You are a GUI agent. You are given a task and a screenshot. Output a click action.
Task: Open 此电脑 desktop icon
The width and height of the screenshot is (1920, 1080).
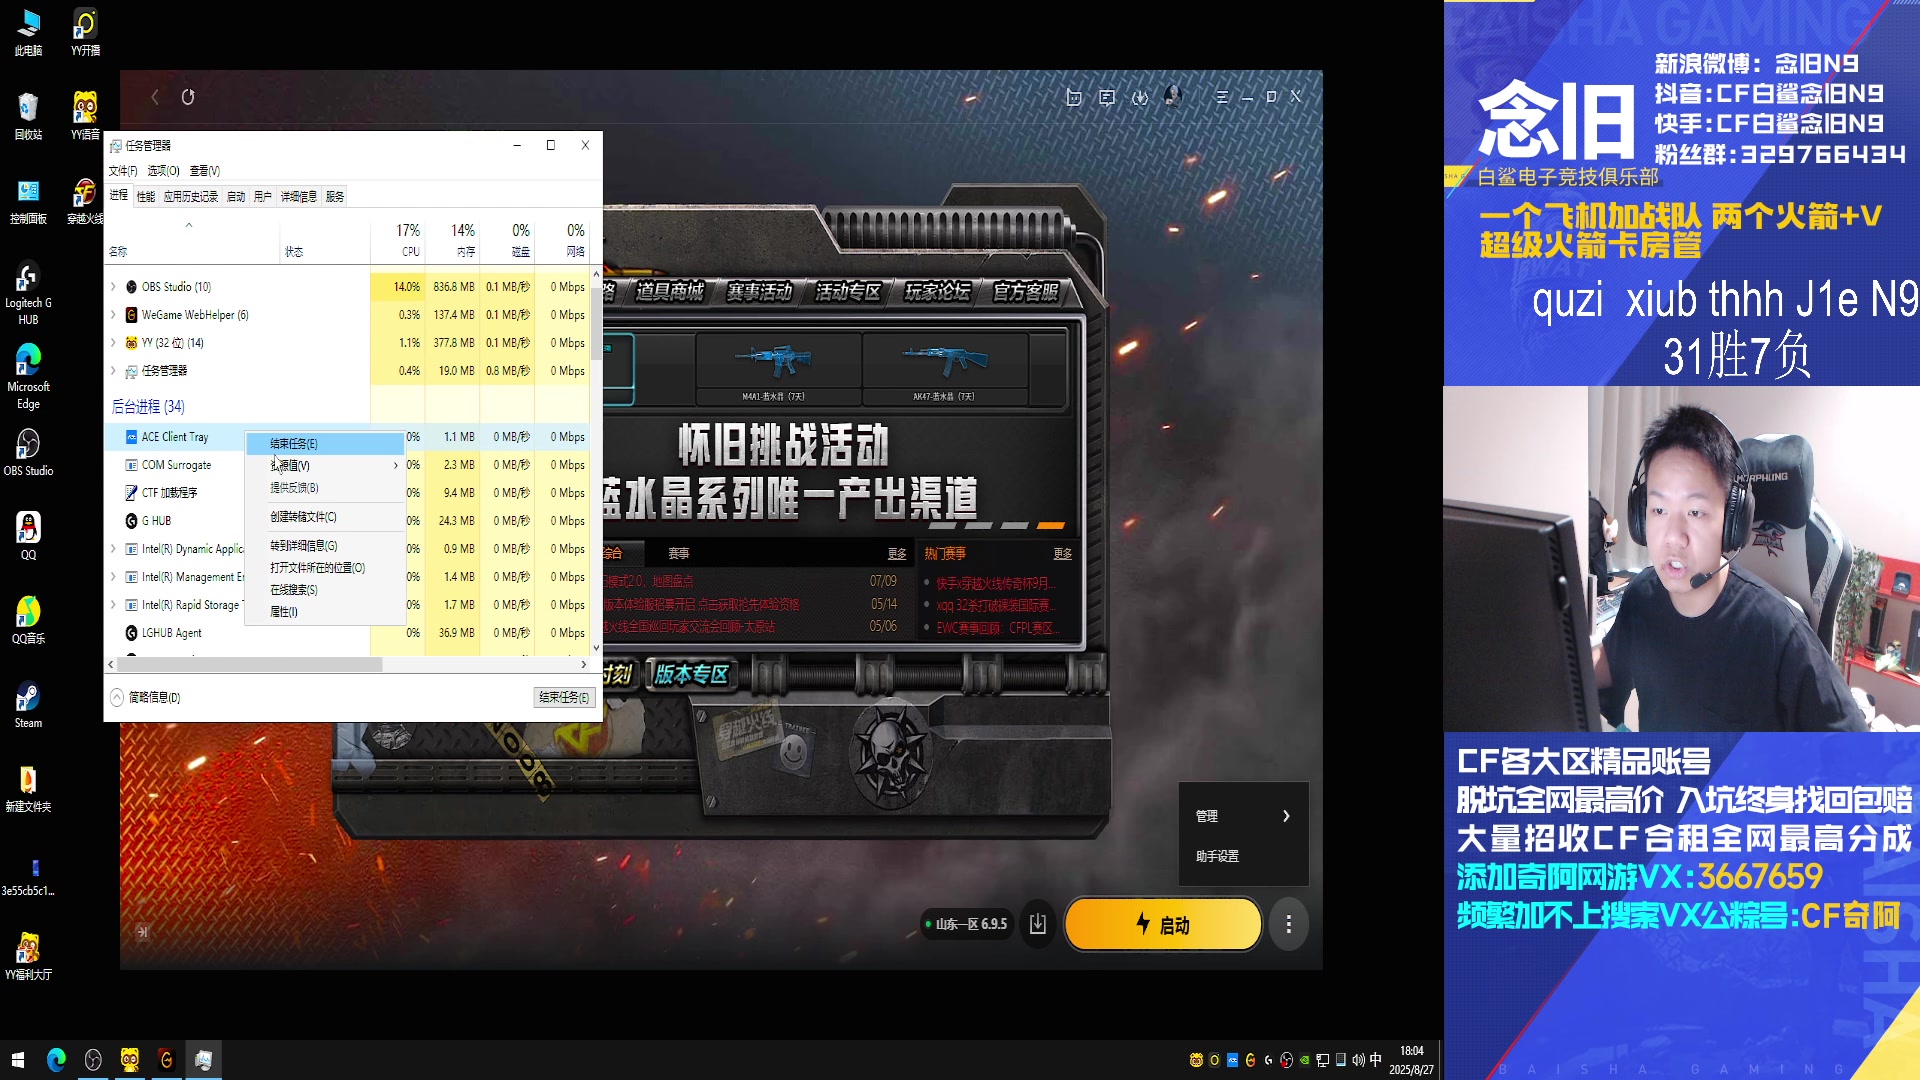[28, 33]
